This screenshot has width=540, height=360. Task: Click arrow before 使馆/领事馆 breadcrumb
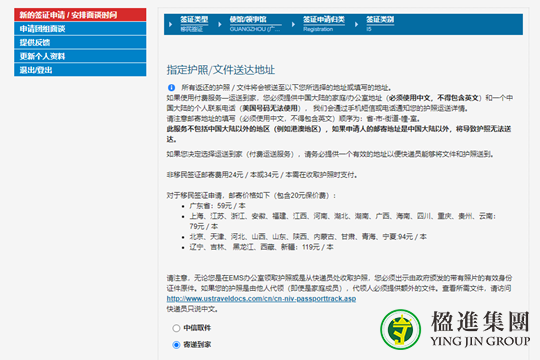click(220, 24)
